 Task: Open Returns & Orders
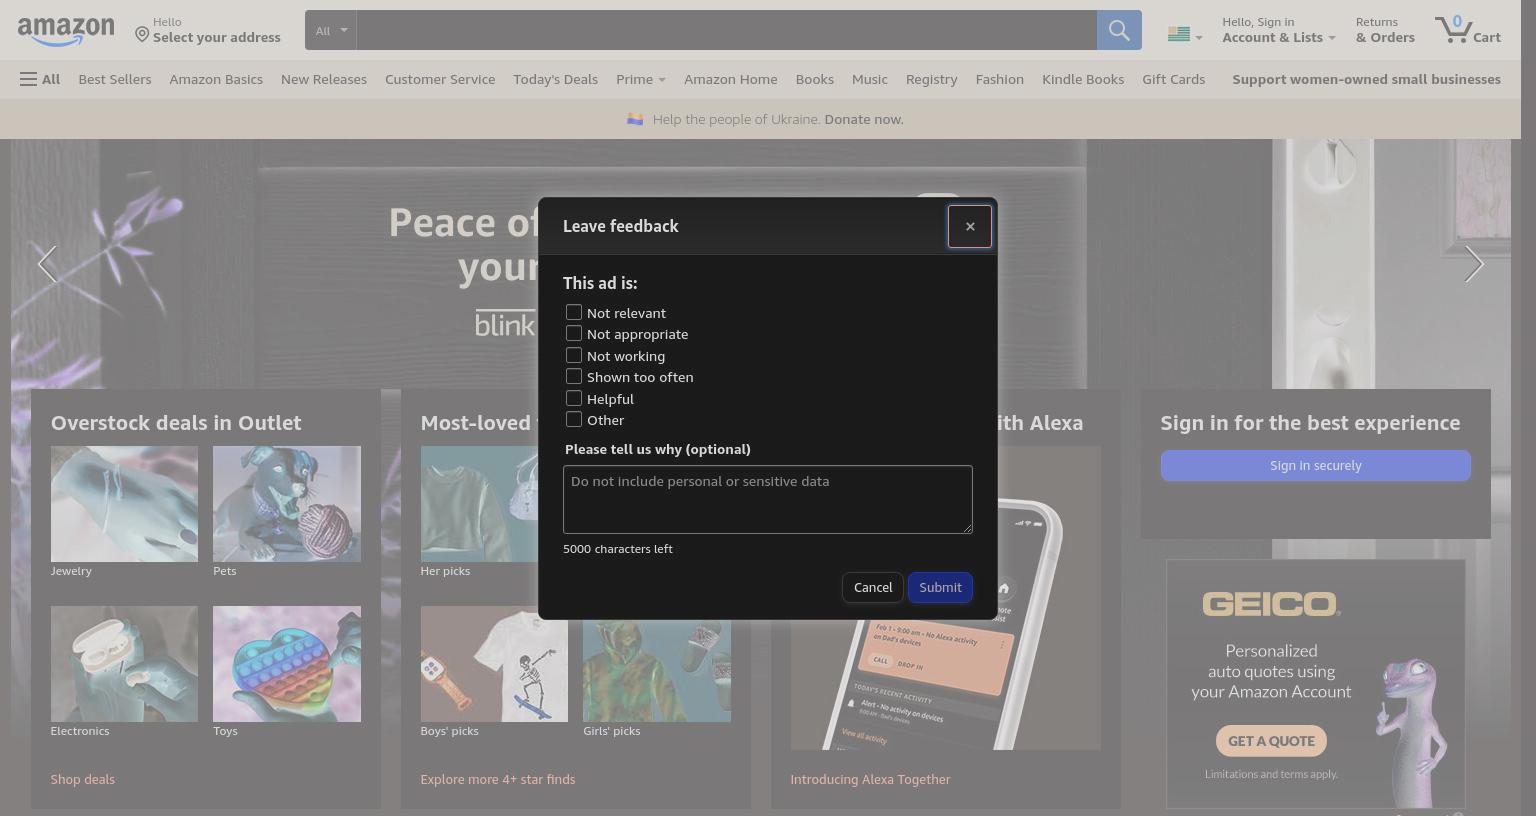pos(1385,30)
